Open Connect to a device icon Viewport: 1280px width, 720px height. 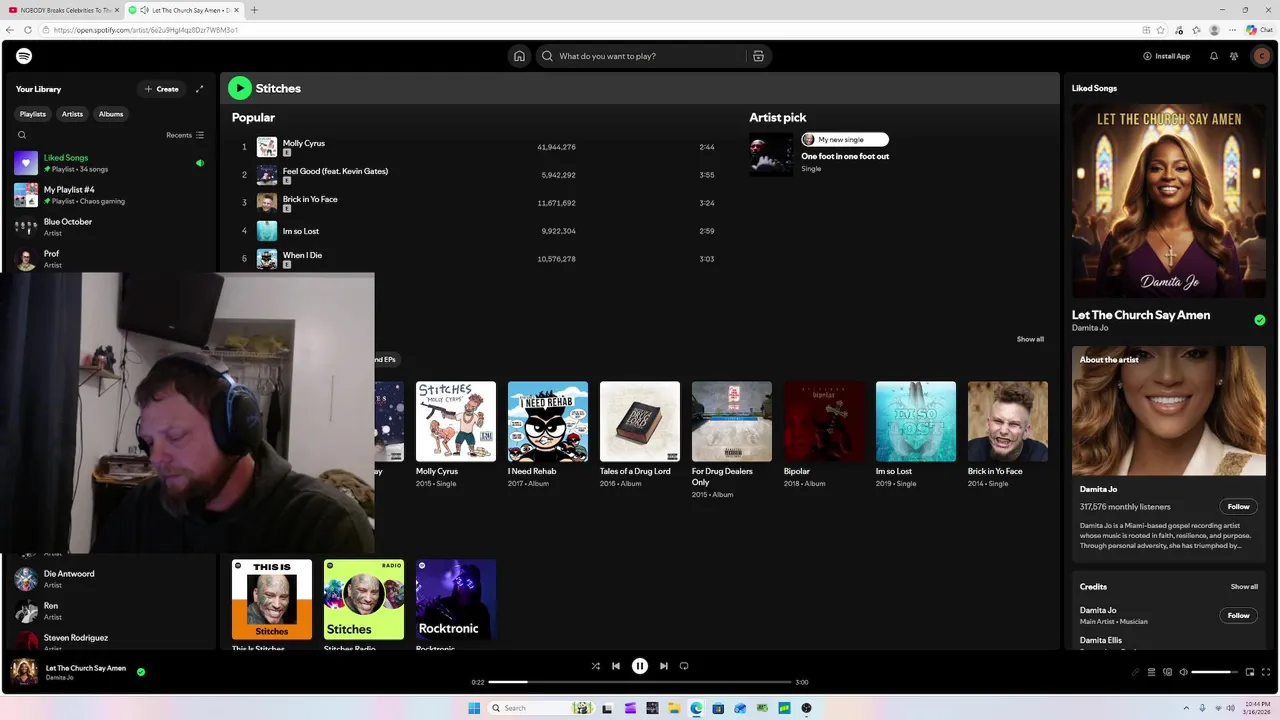(x=1167, y=672)
